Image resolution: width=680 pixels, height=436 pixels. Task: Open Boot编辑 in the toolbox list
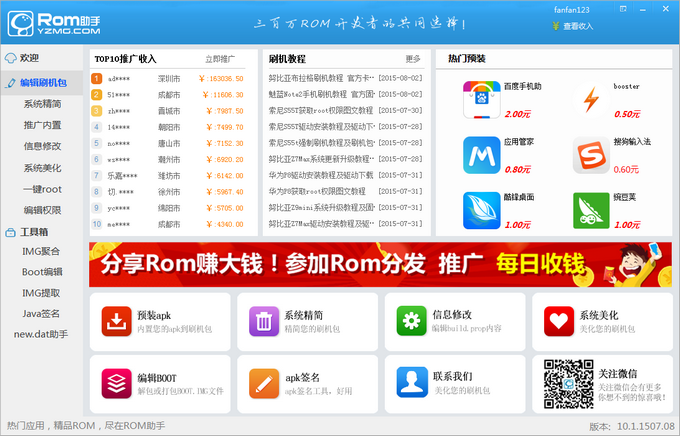click(43, 272)
